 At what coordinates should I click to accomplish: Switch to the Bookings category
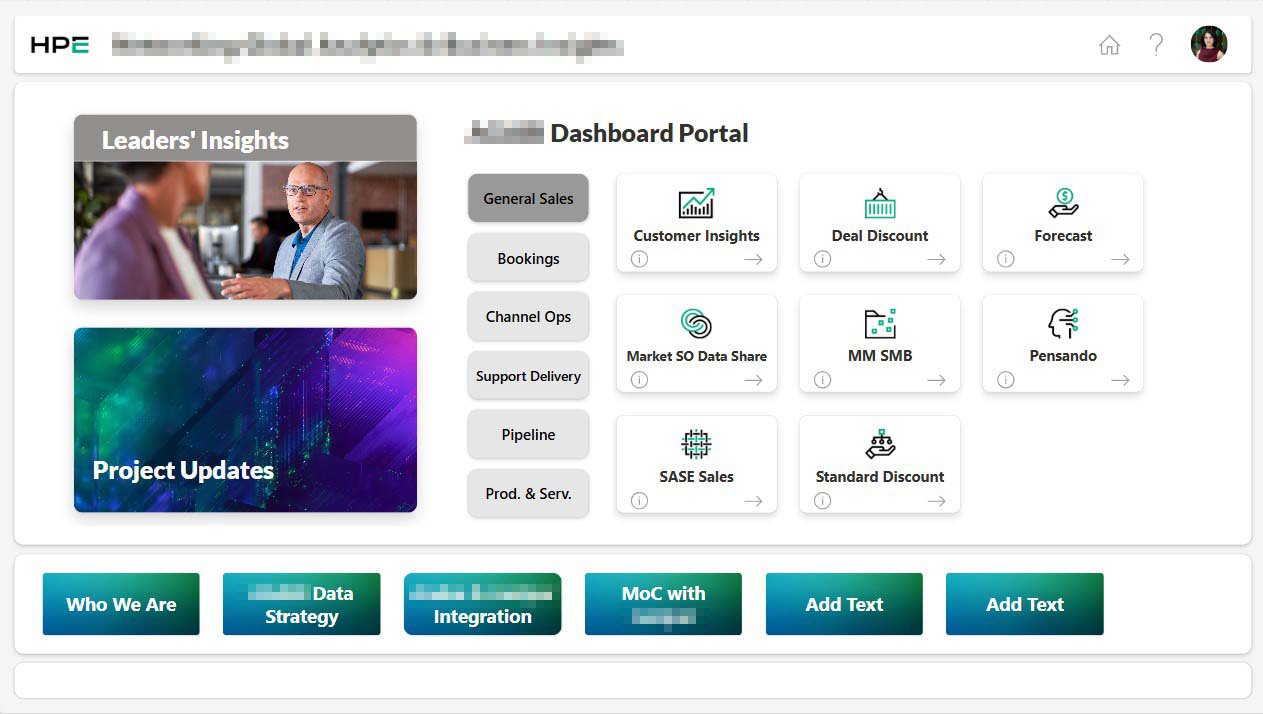click(x=528, y=258)
